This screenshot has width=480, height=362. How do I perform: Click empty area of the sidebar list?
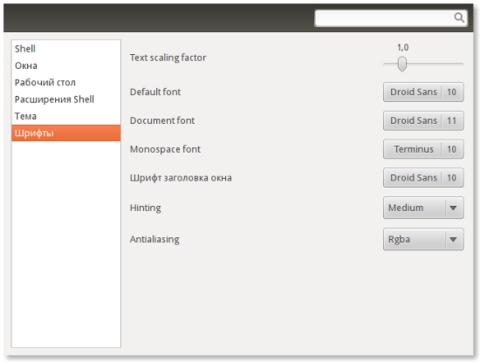point(66,243)
